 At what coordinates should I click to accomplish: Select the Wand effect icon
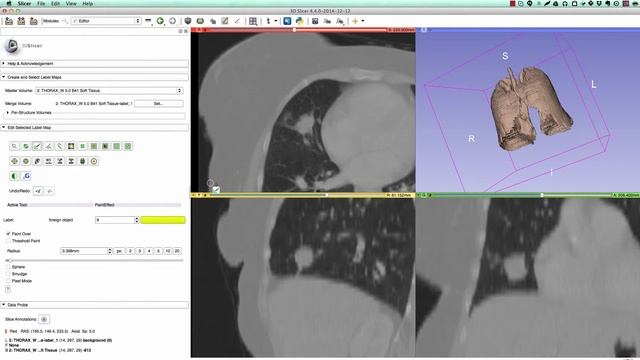tap(60, 146)
